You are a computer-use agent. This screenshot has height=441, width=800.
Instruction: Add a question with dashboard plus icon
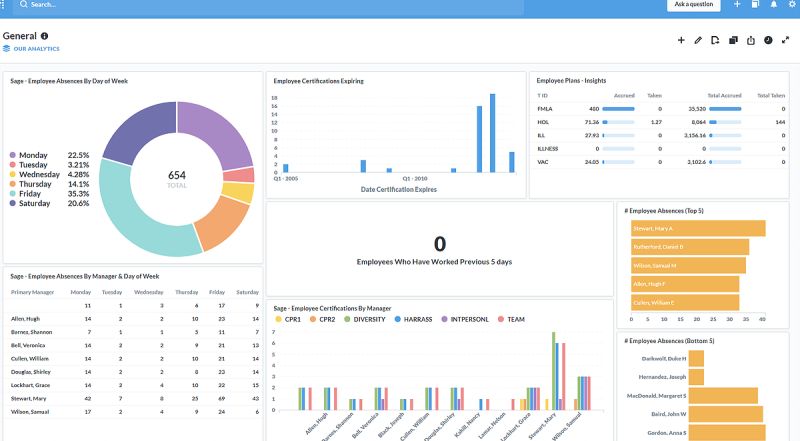681,40
